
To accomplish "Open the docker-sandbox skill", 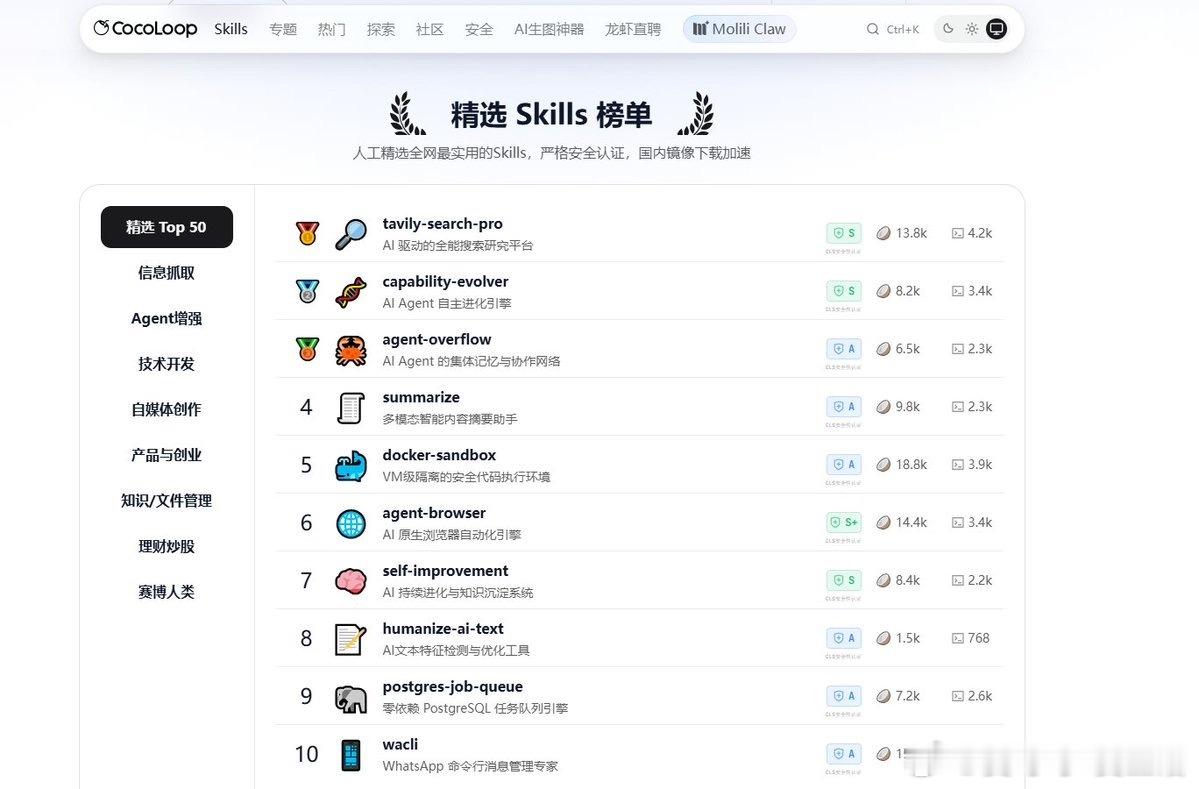I will coord(439,455).
